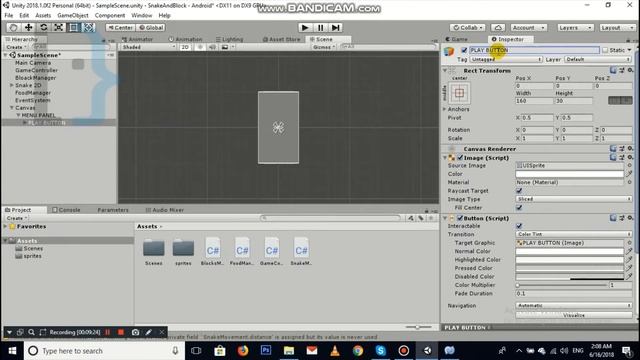Toggle 2D scene view mode
The image size is (640, 360).
[185, 47]
